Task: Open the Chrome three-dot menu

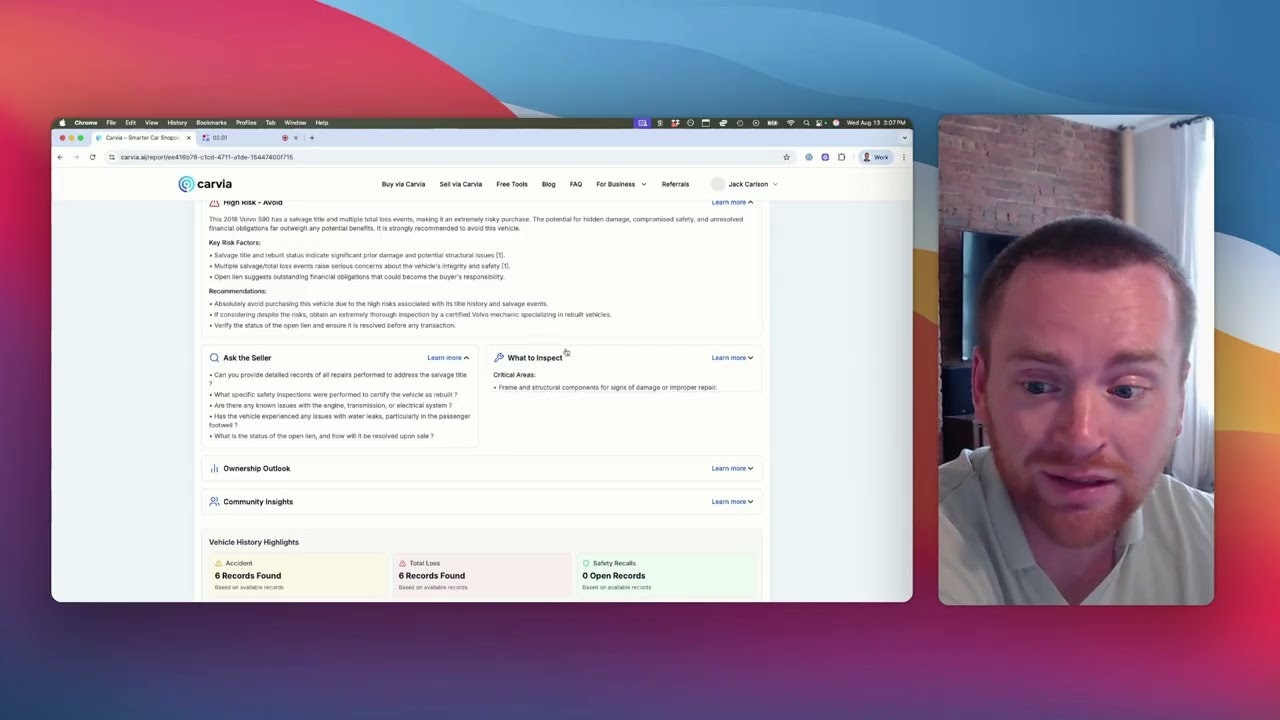Action: tap(903, 157)
